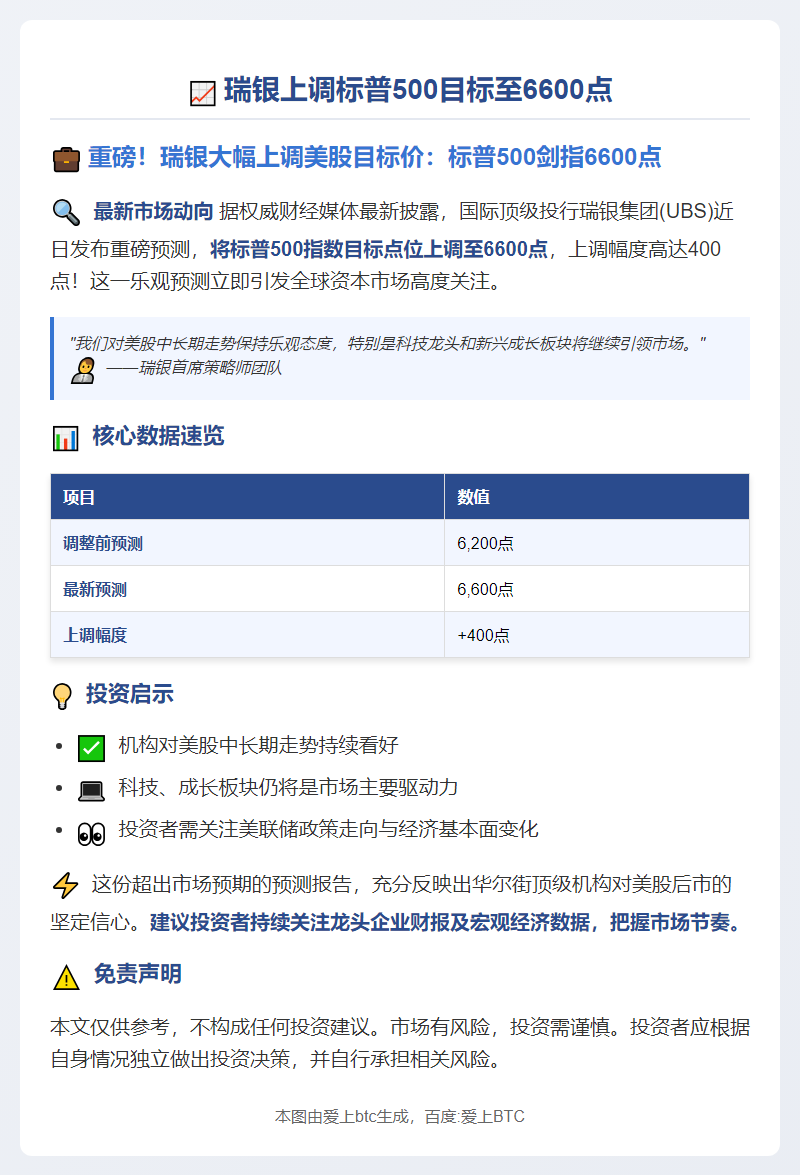Click the bold phrase 将标普500指数目标点位上调至6600点

tap(379, 249)
